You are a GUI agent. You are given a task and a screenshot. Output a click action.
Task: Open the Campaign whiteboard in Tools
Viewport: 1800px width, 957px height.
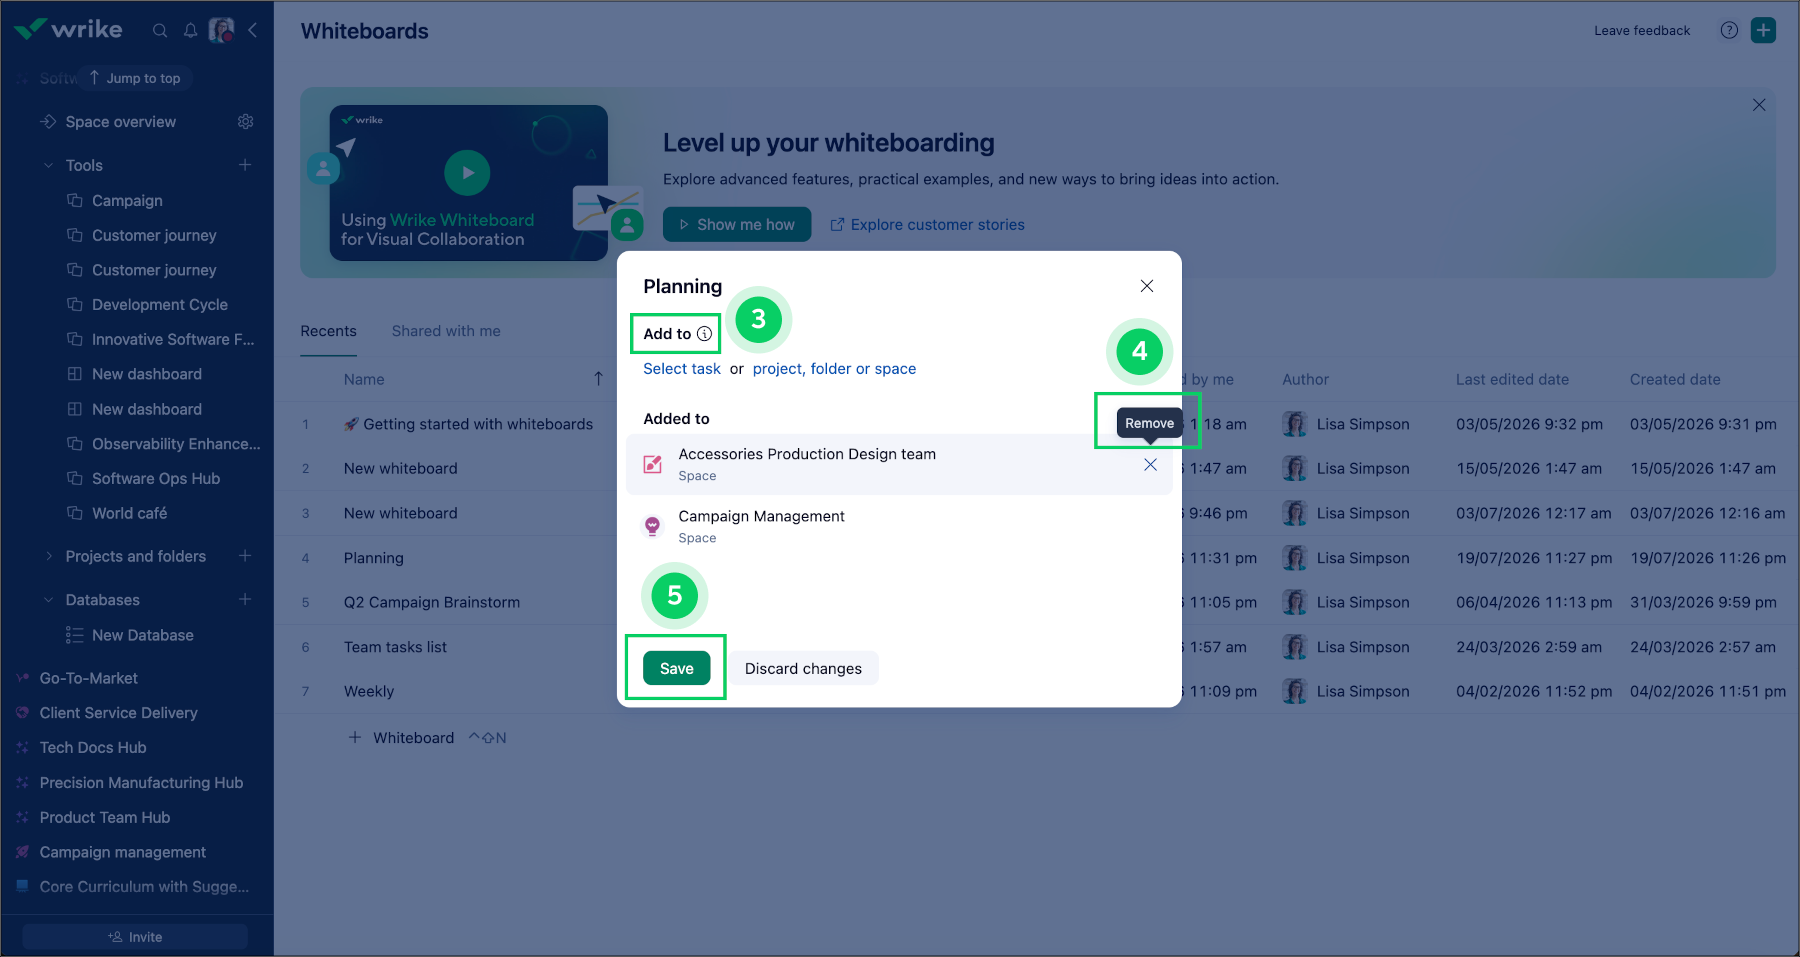(127, 201)
